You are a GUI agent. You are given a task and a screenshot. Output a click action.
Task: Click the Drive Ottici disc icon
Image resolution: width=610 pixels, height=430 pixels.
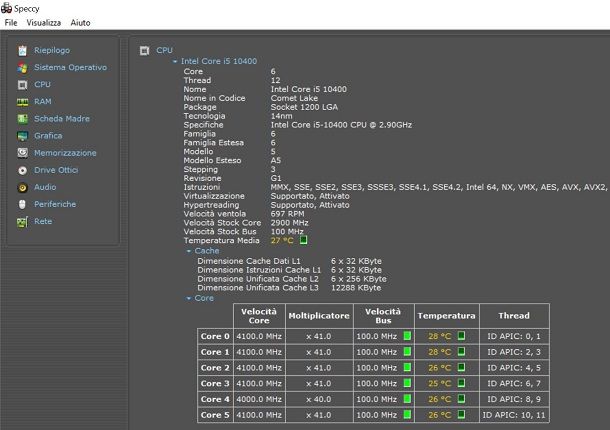pyautogui.click(x=22, y=170)
